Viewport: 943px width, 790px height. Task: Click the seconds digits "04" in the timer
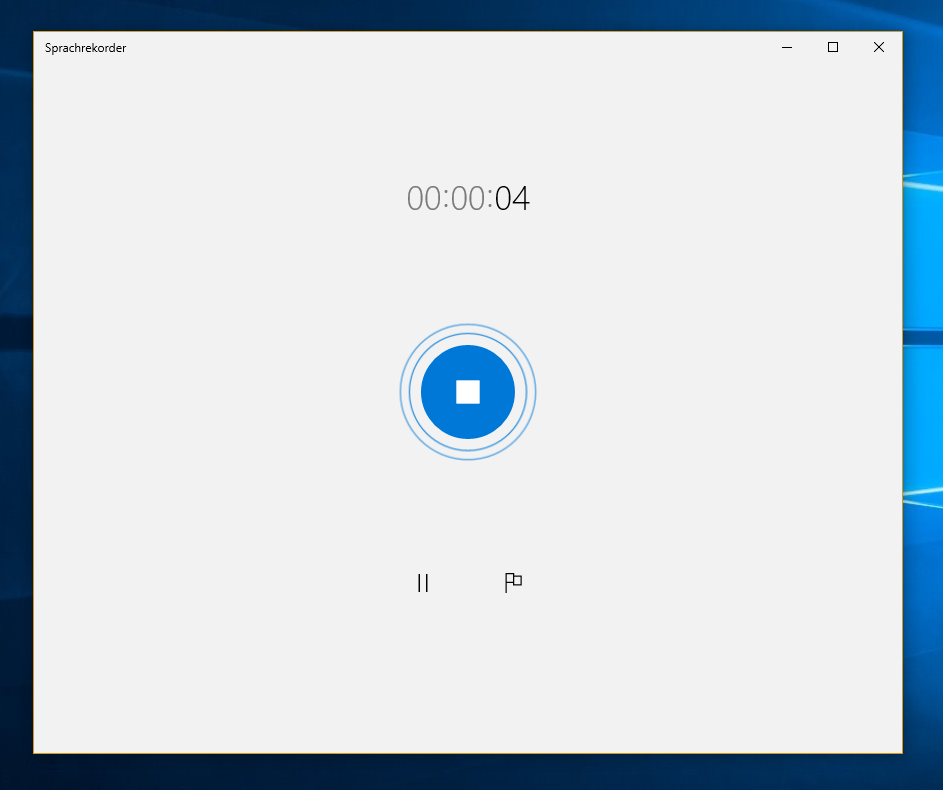point(512,199)
